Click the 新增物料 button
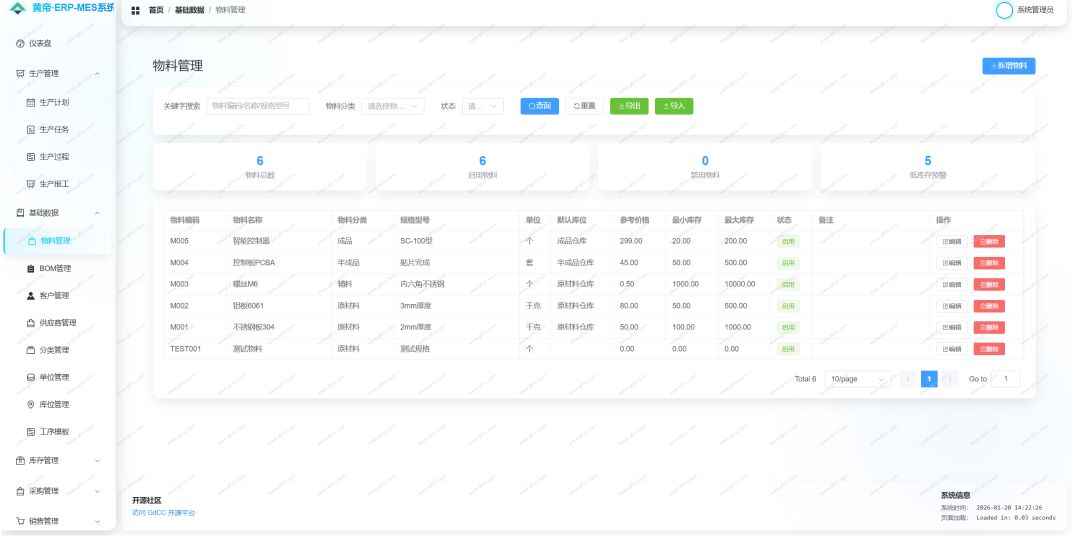Image resolution: width=1080 pixels, height=540 pixels. pyautogui.click(x=1008, y=65)
